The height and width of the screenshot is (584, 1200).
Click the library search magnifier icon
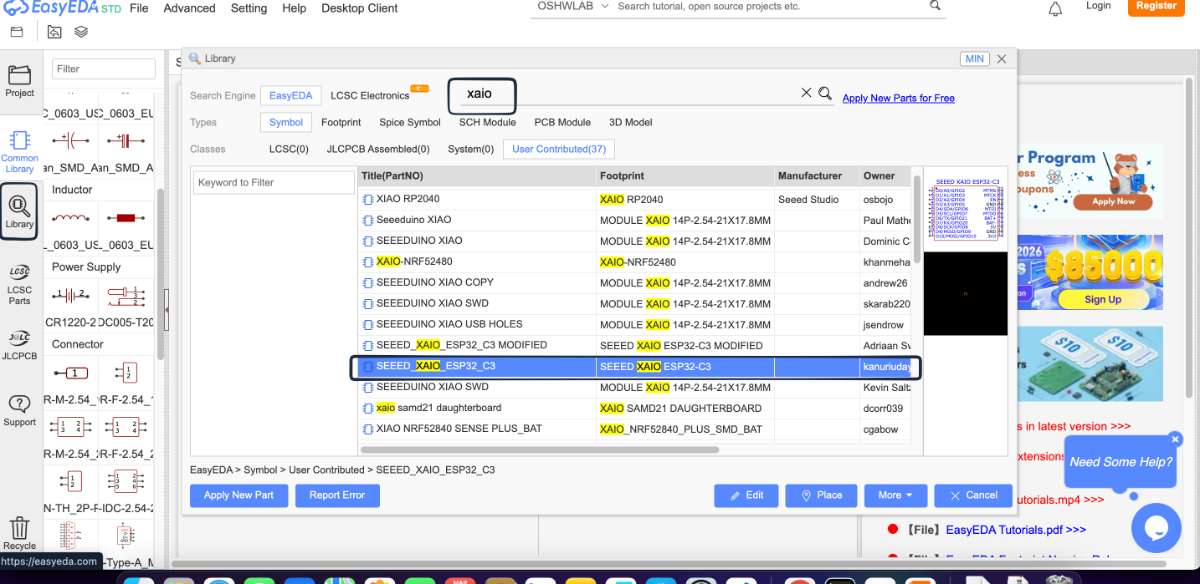pyautogui.click(x=825, y=93)
